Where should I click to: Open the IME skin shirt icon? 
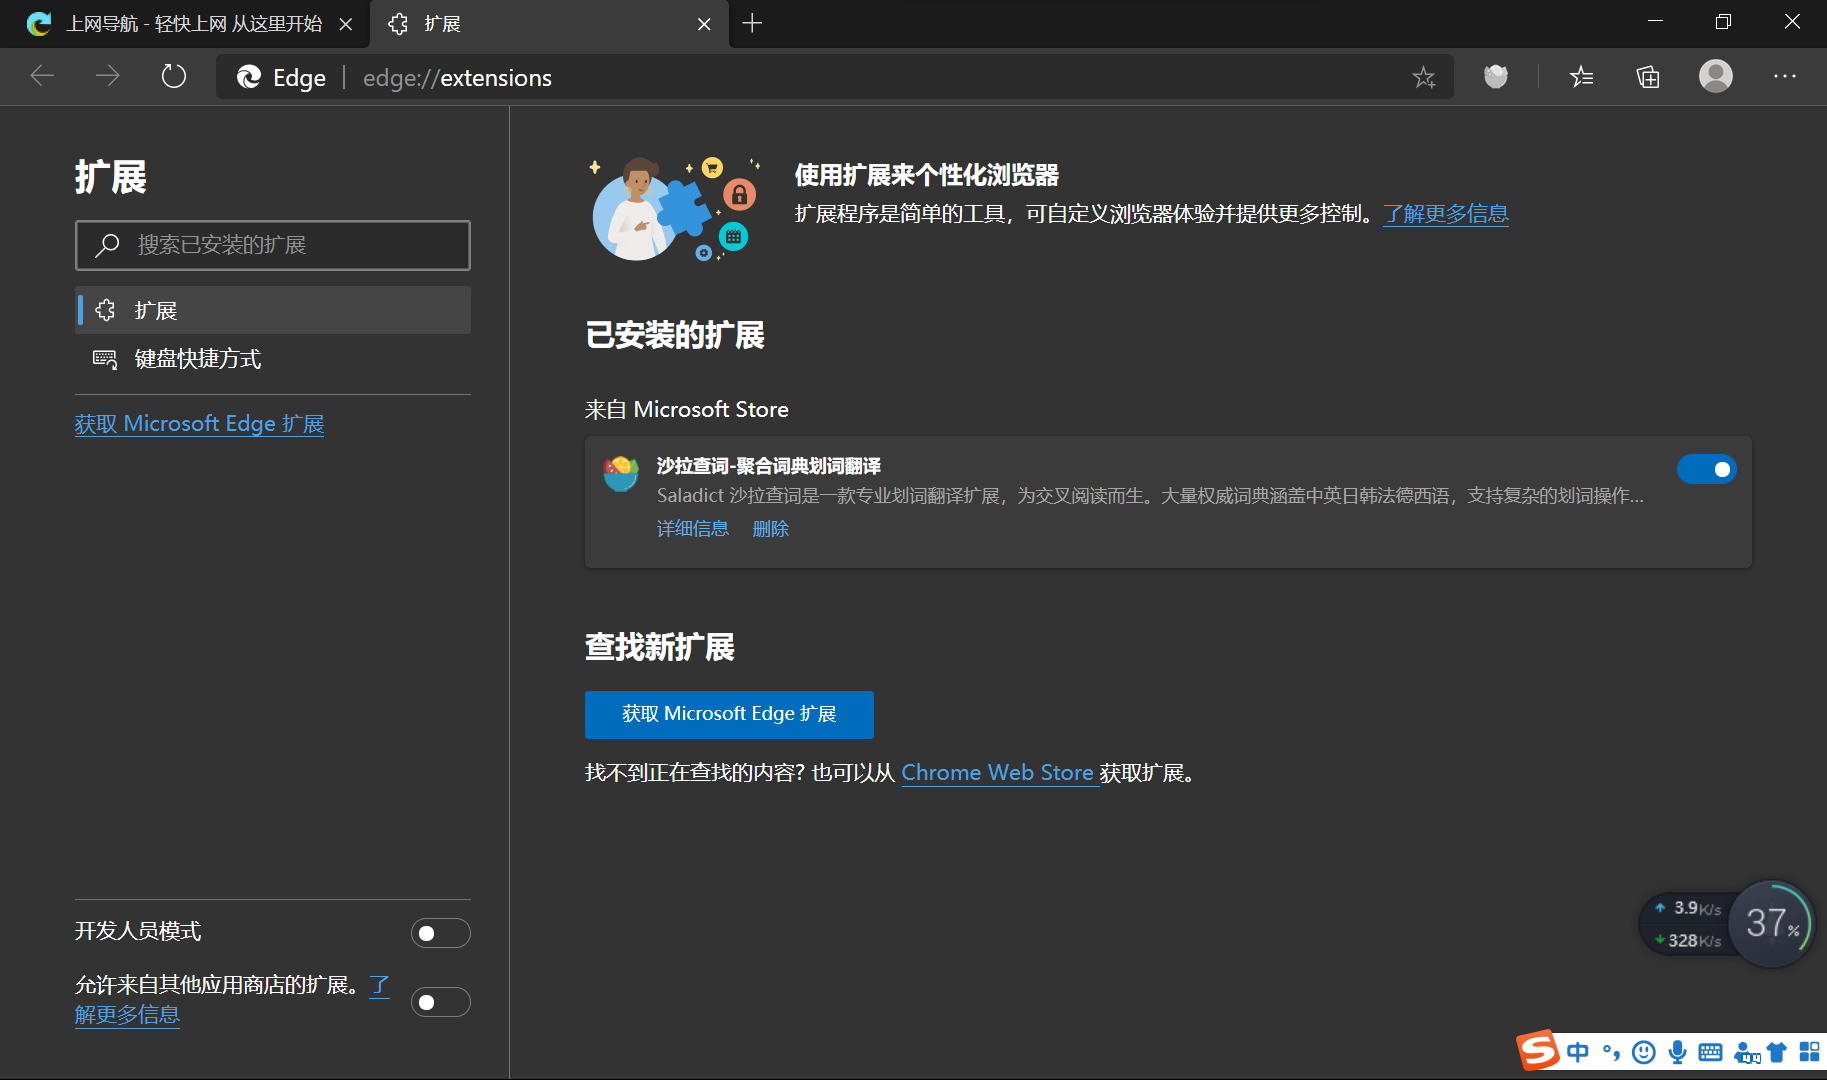(1777, 1052)
